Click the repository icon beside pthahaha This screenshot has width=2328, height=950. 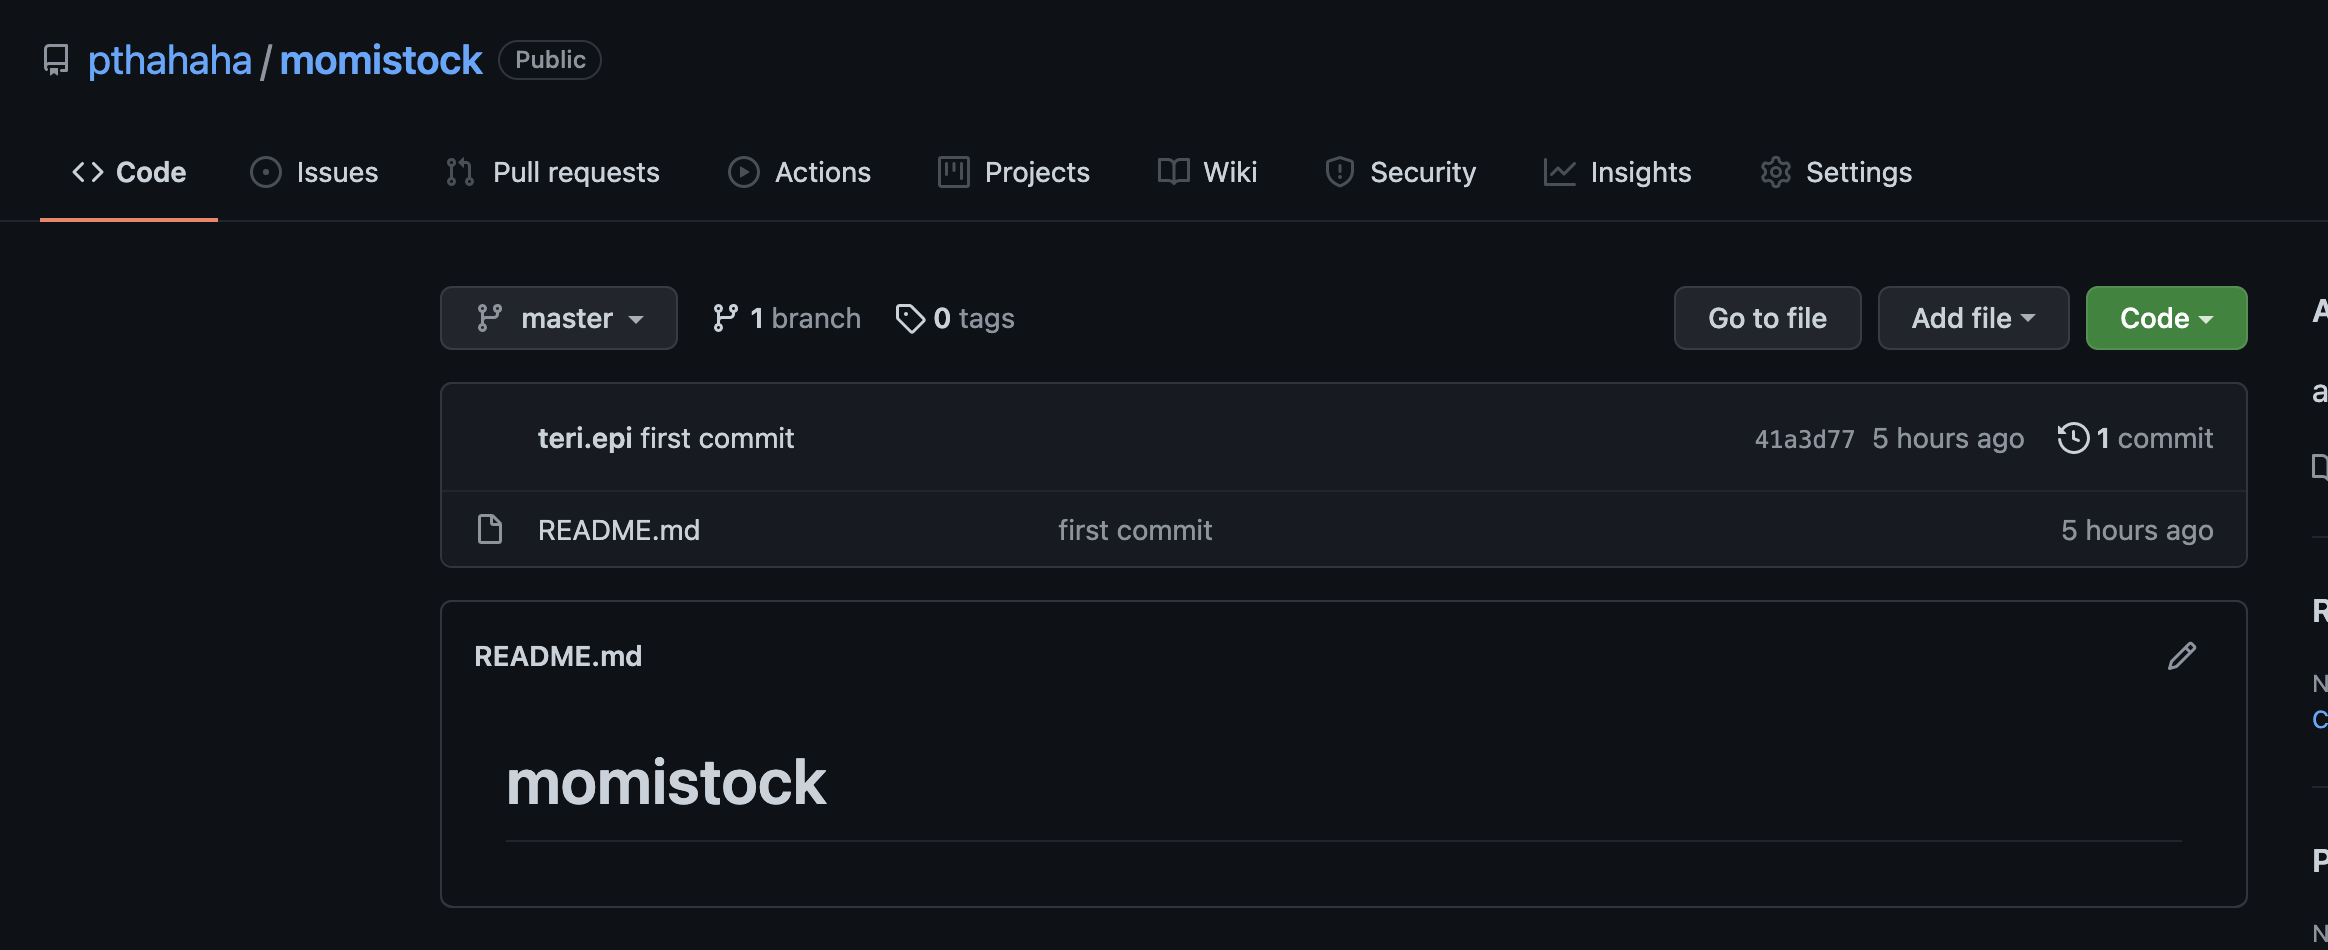point(56,60)
